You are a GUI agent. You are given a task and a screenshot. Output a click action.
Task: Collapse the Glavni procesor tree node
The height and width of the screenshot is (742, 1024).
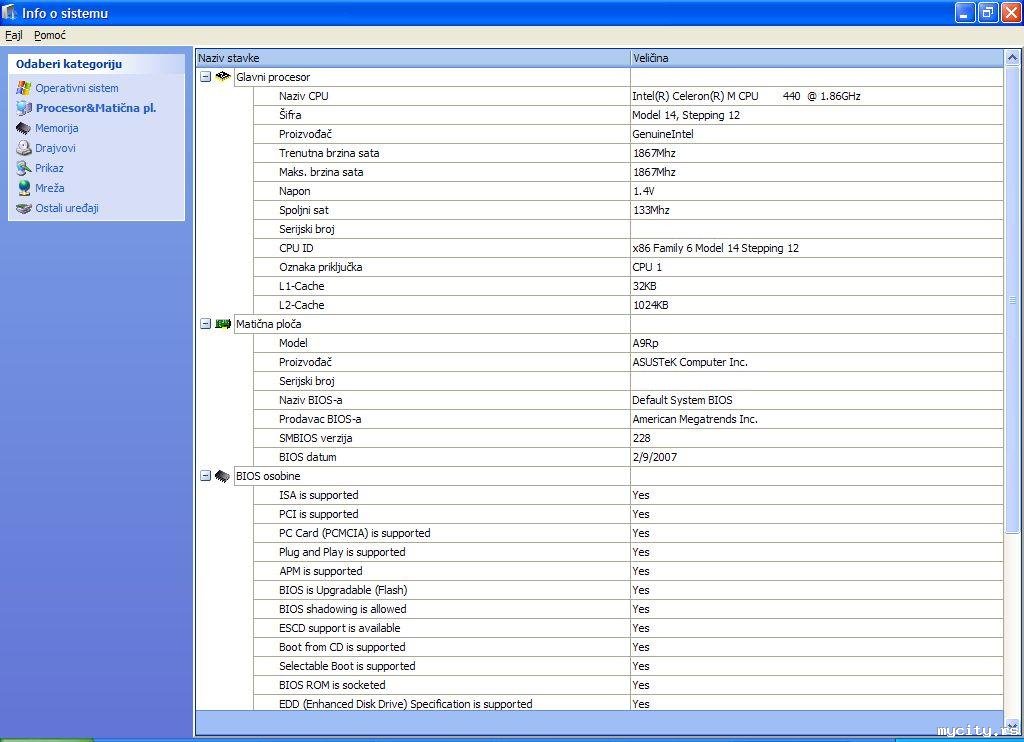pyautogui.click(x=206, y=76)
